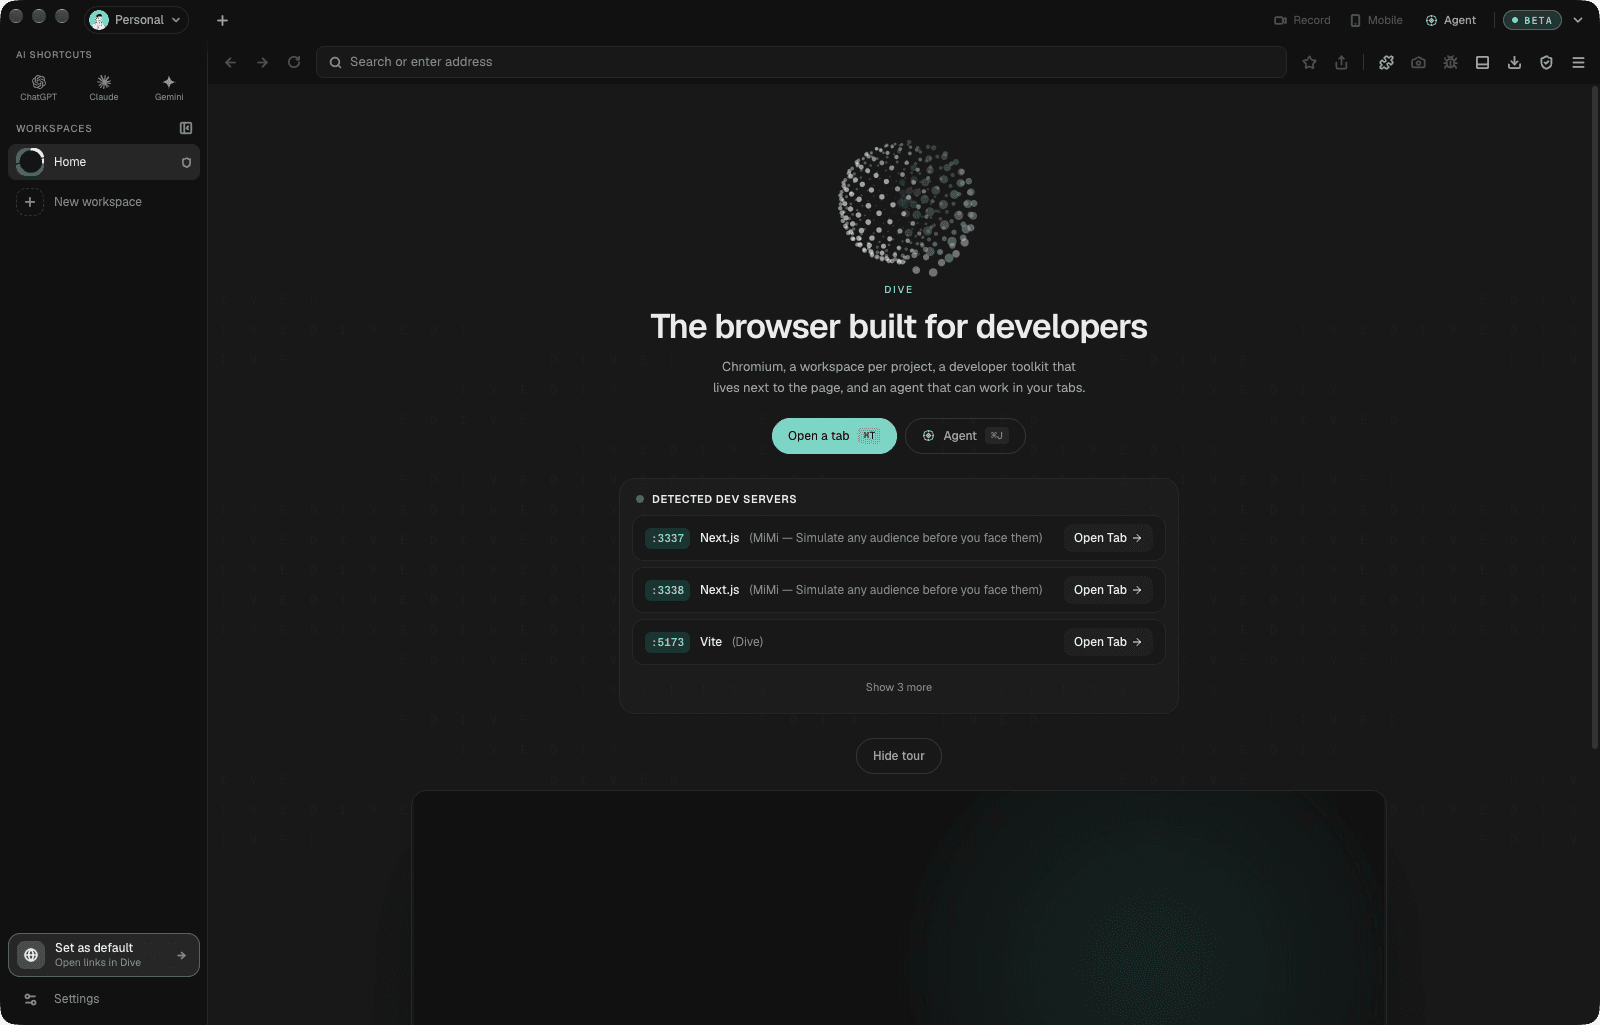Click the page vertical scrollbar
This screenshot has height=1025, width=1600.
tap(1595, 417)
